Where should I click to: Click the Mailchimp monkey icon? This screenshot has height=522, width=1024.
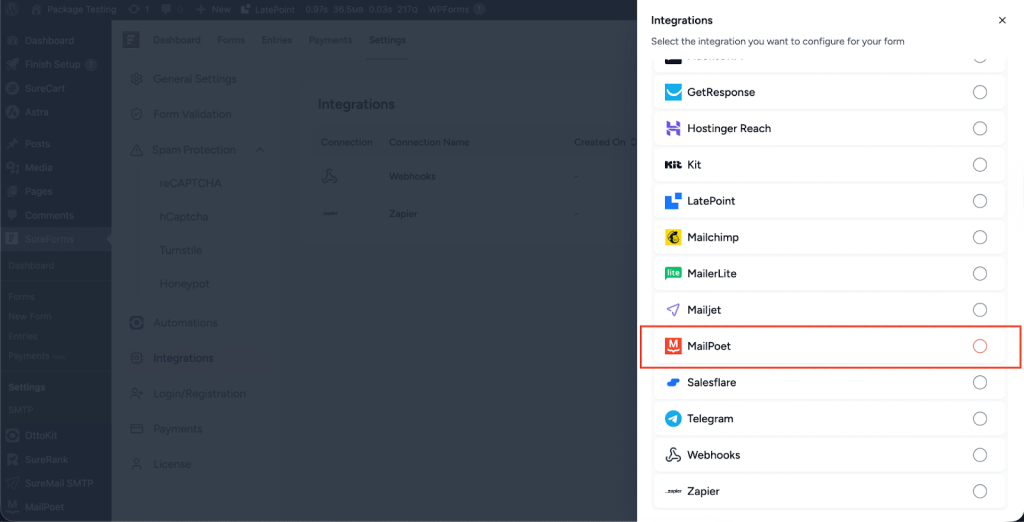click(x=673, y=238)
